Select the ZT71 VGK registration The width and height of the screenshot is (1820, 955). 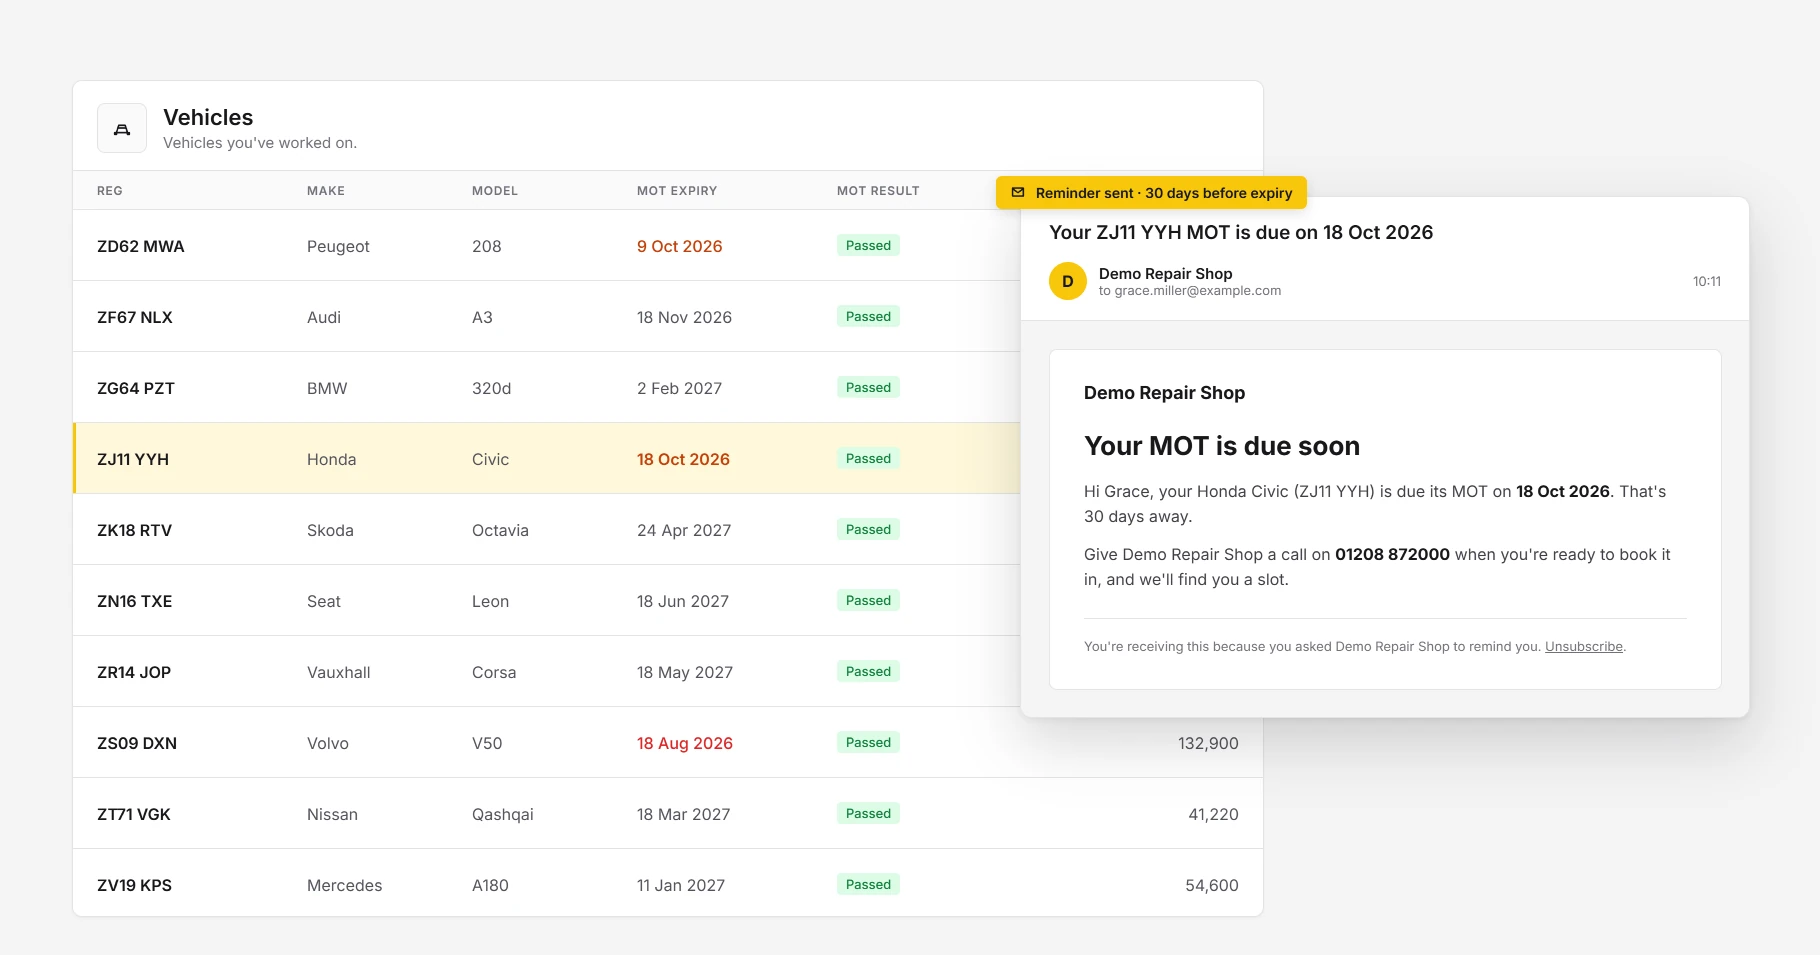click(x=134, y=814)
